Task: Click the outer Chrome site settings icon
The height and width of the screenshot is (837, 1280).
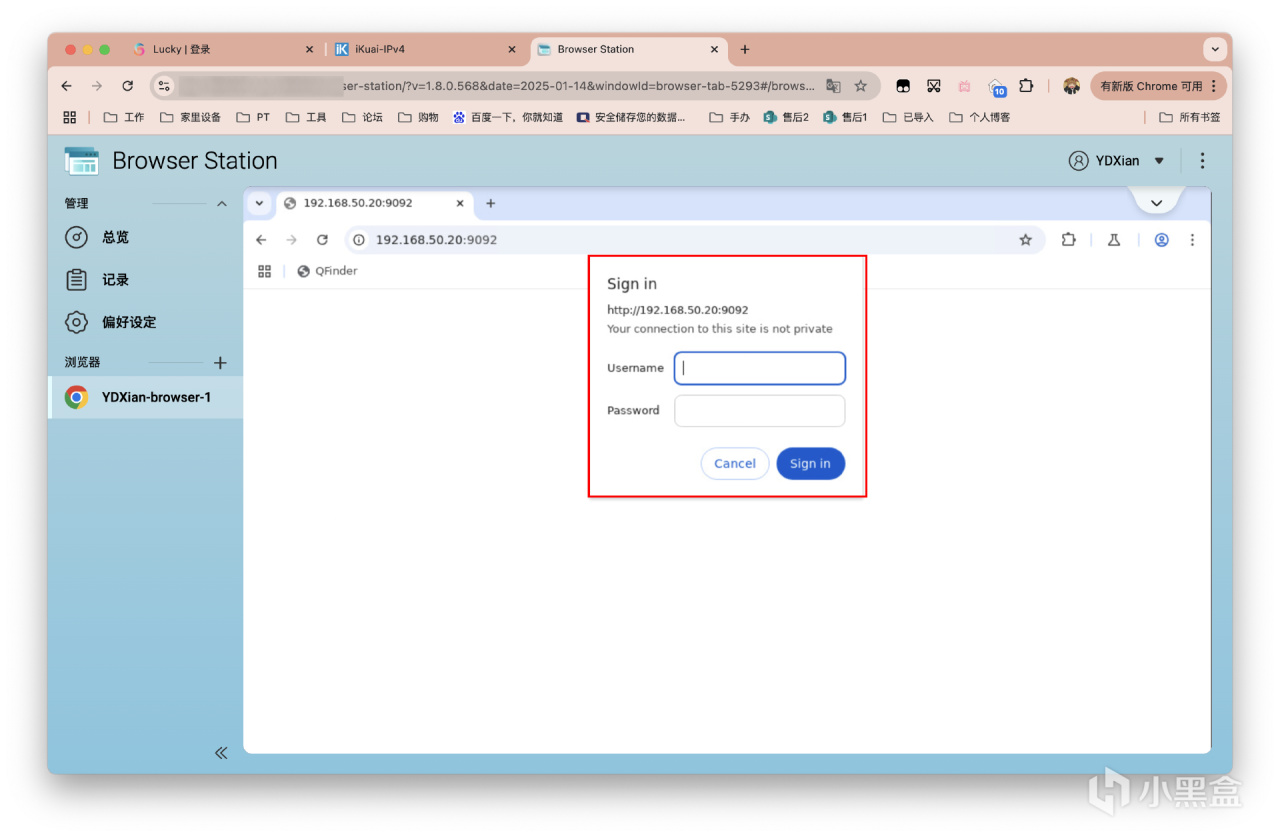Action: click(x=165, y=86)
